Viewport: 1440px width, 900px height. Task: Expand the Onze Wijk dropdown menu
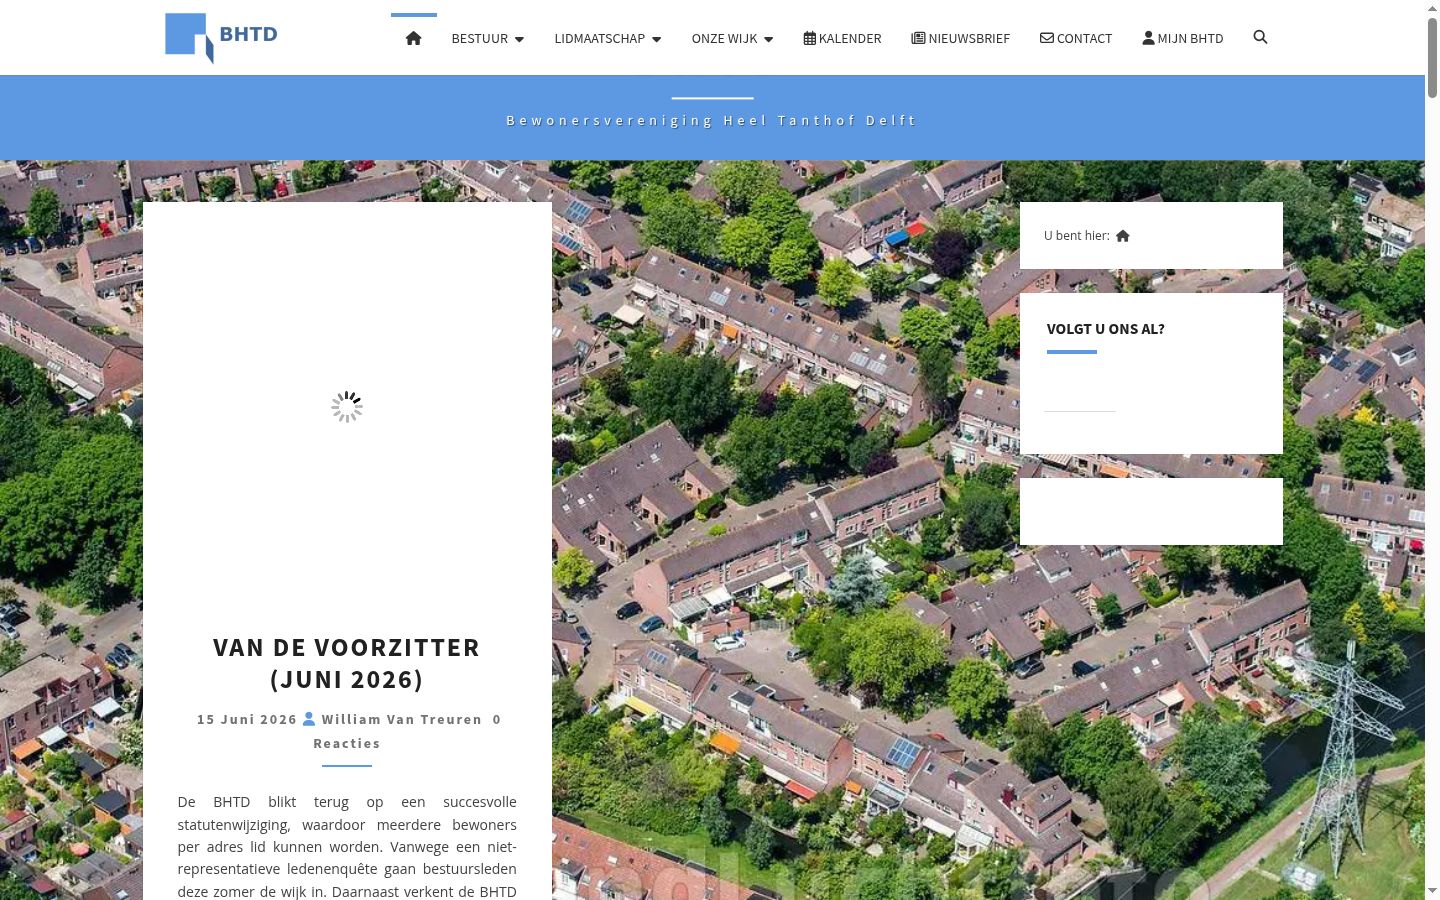[x=732, y=38]
